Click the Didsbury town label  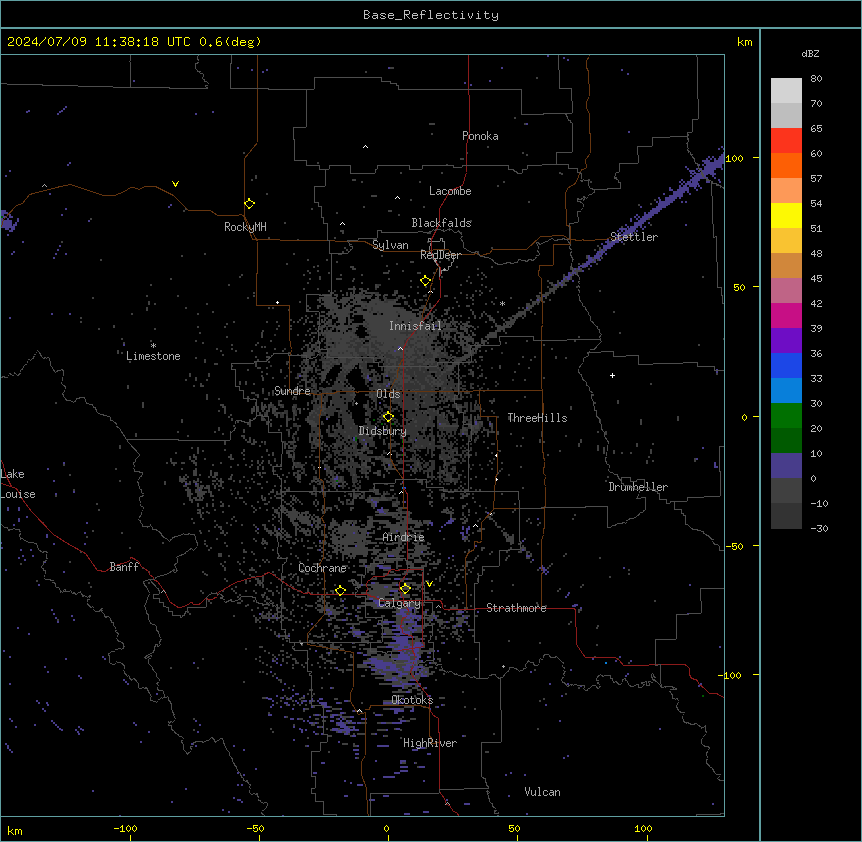[x=383, y=431]
